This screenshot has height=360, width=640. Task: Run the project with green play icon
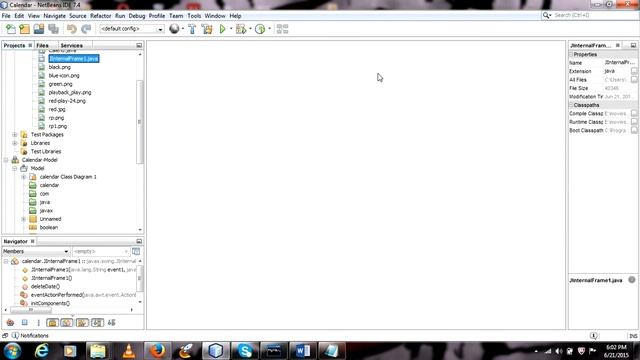222,29
